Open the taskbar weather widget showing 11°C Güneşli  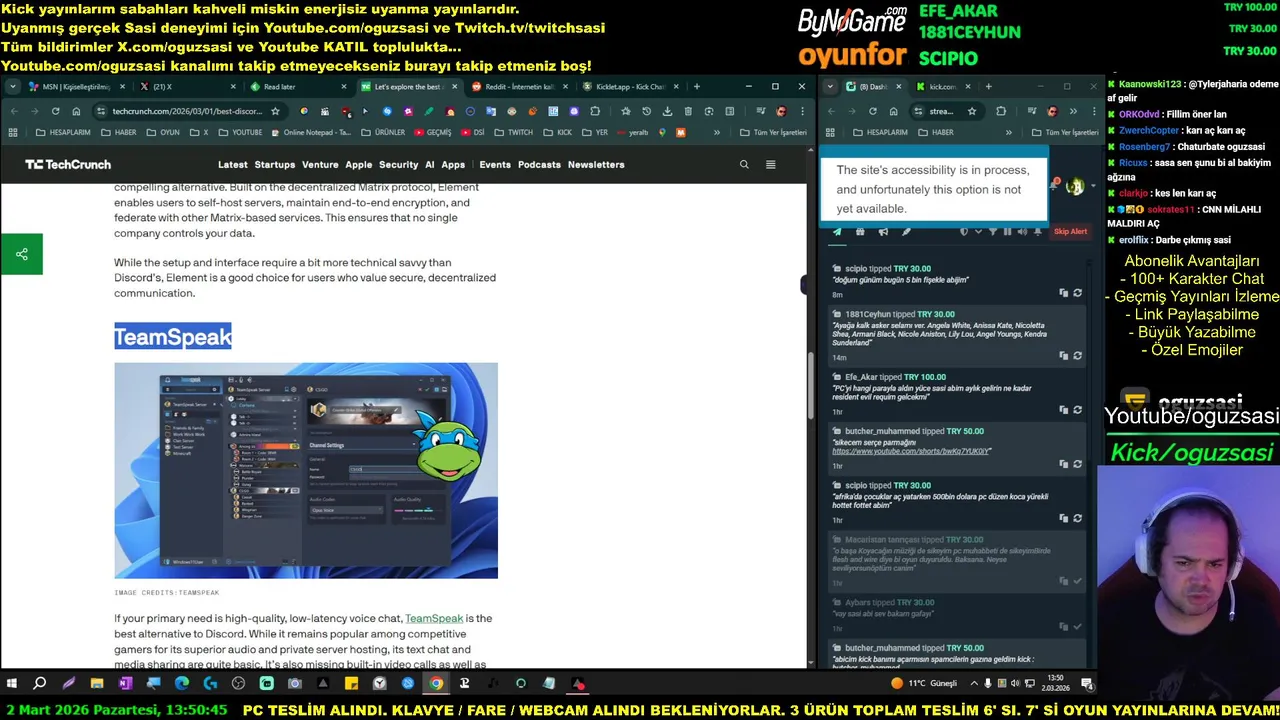click(x=924, y=684)
